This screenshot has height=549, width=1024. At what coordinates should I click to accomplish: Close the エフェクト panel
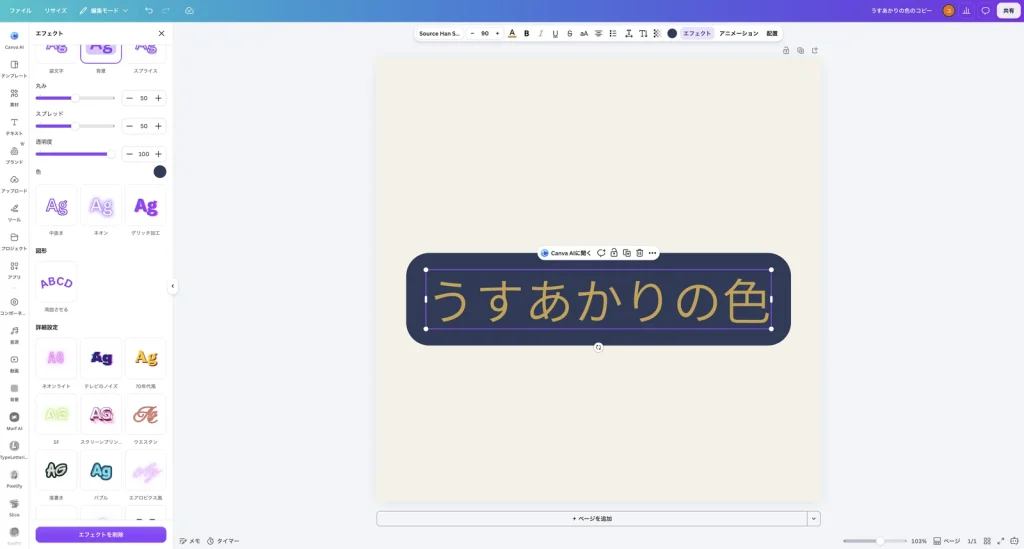click(x=161, y=33)
